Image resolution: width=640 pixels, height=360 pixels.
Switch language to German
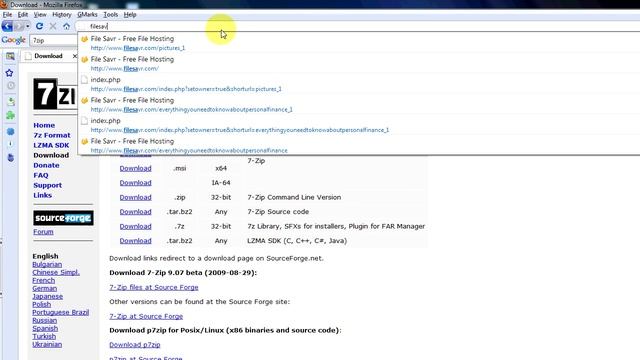44,289
